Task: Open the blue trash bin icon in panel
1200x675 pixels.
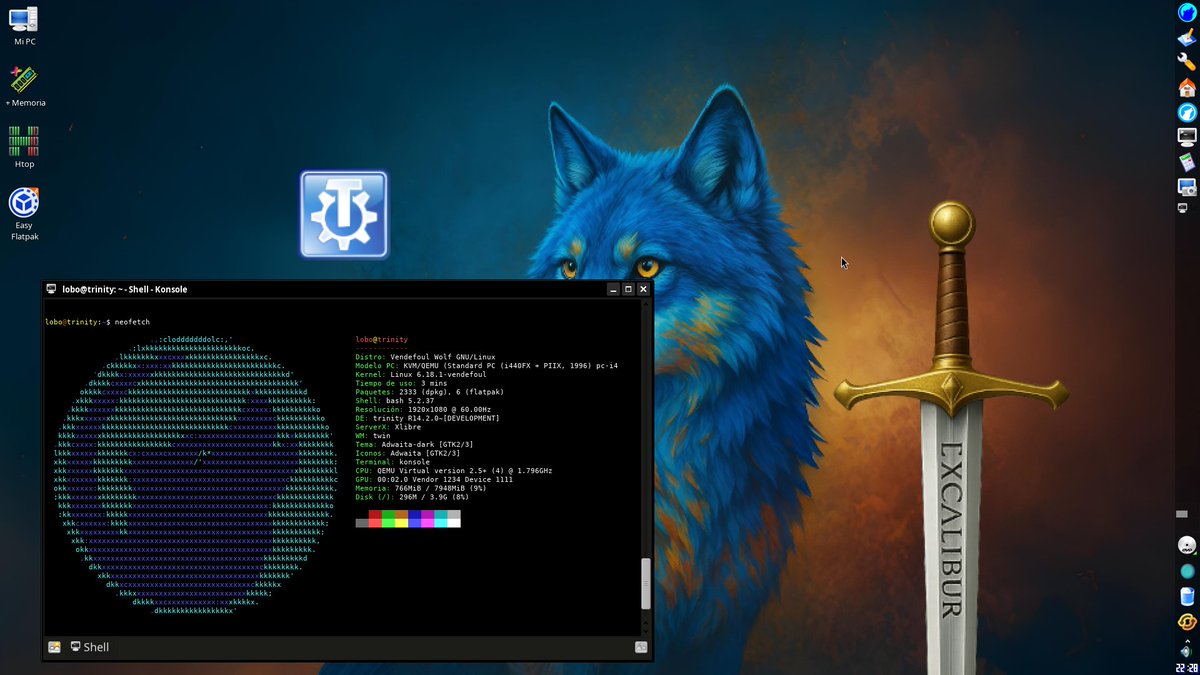Action: coord(1187,597)
